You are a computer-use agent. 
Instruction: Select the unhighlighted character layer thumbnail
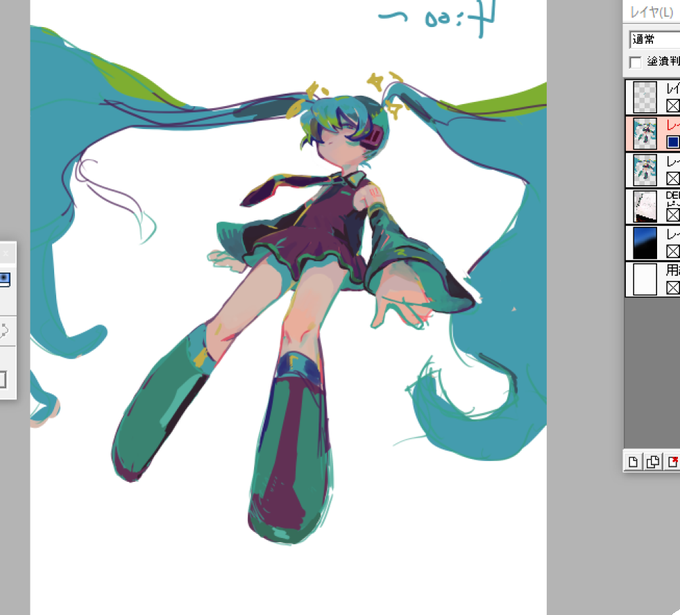point(645,170)
